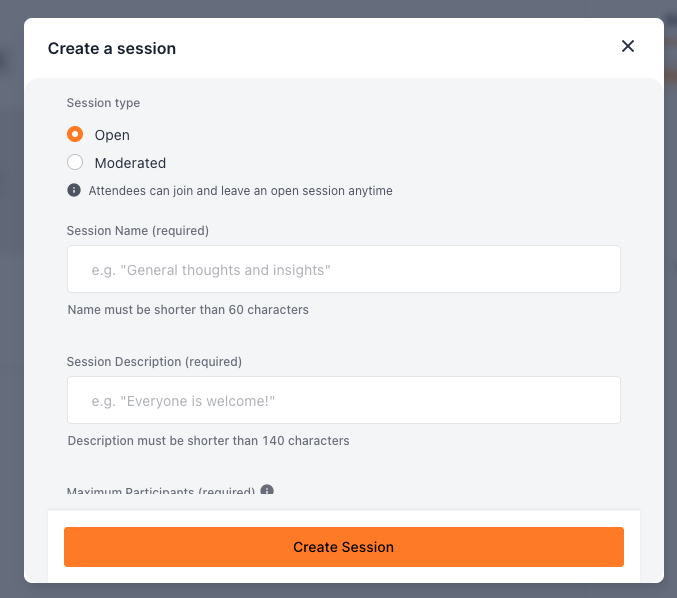Select the Moderated session type radio button
Viewport: 677px width, 598px height.
75,162
